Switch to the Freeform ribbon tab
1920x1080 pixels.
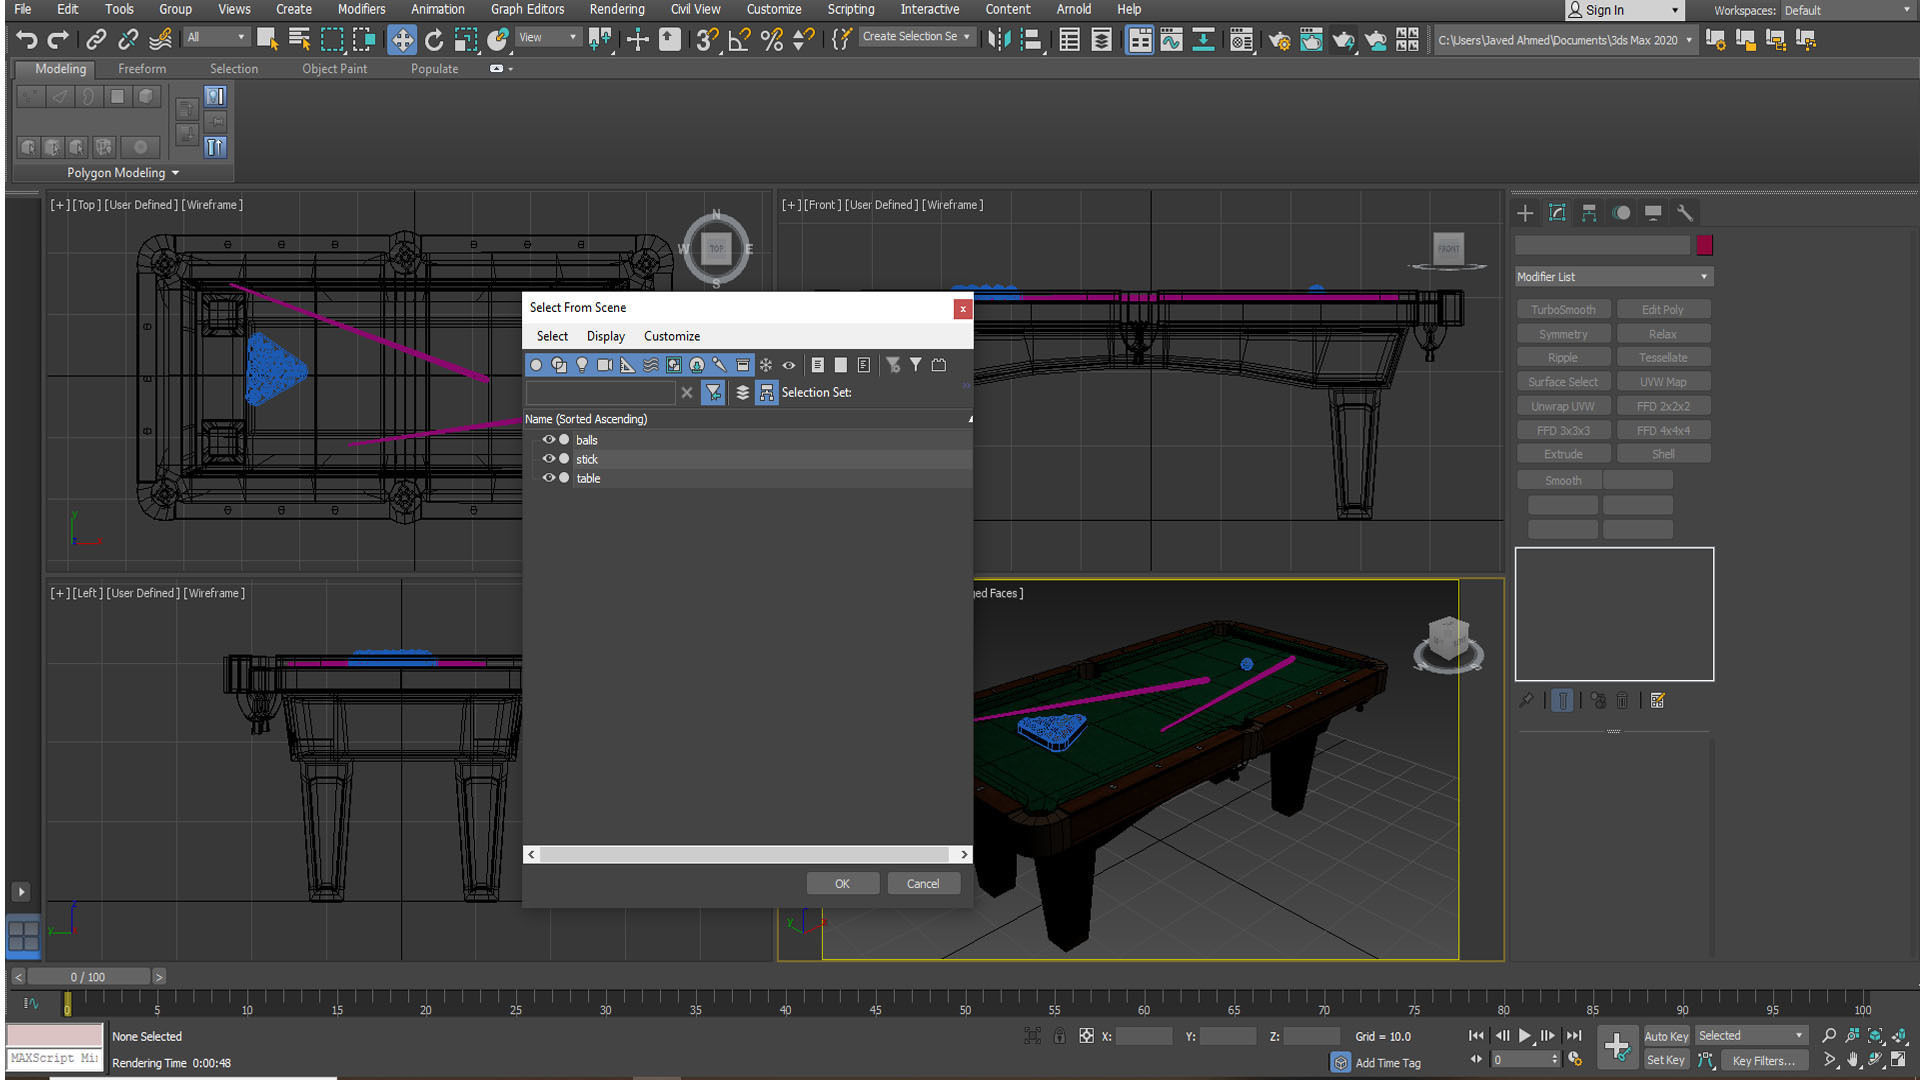coord(142,69)
